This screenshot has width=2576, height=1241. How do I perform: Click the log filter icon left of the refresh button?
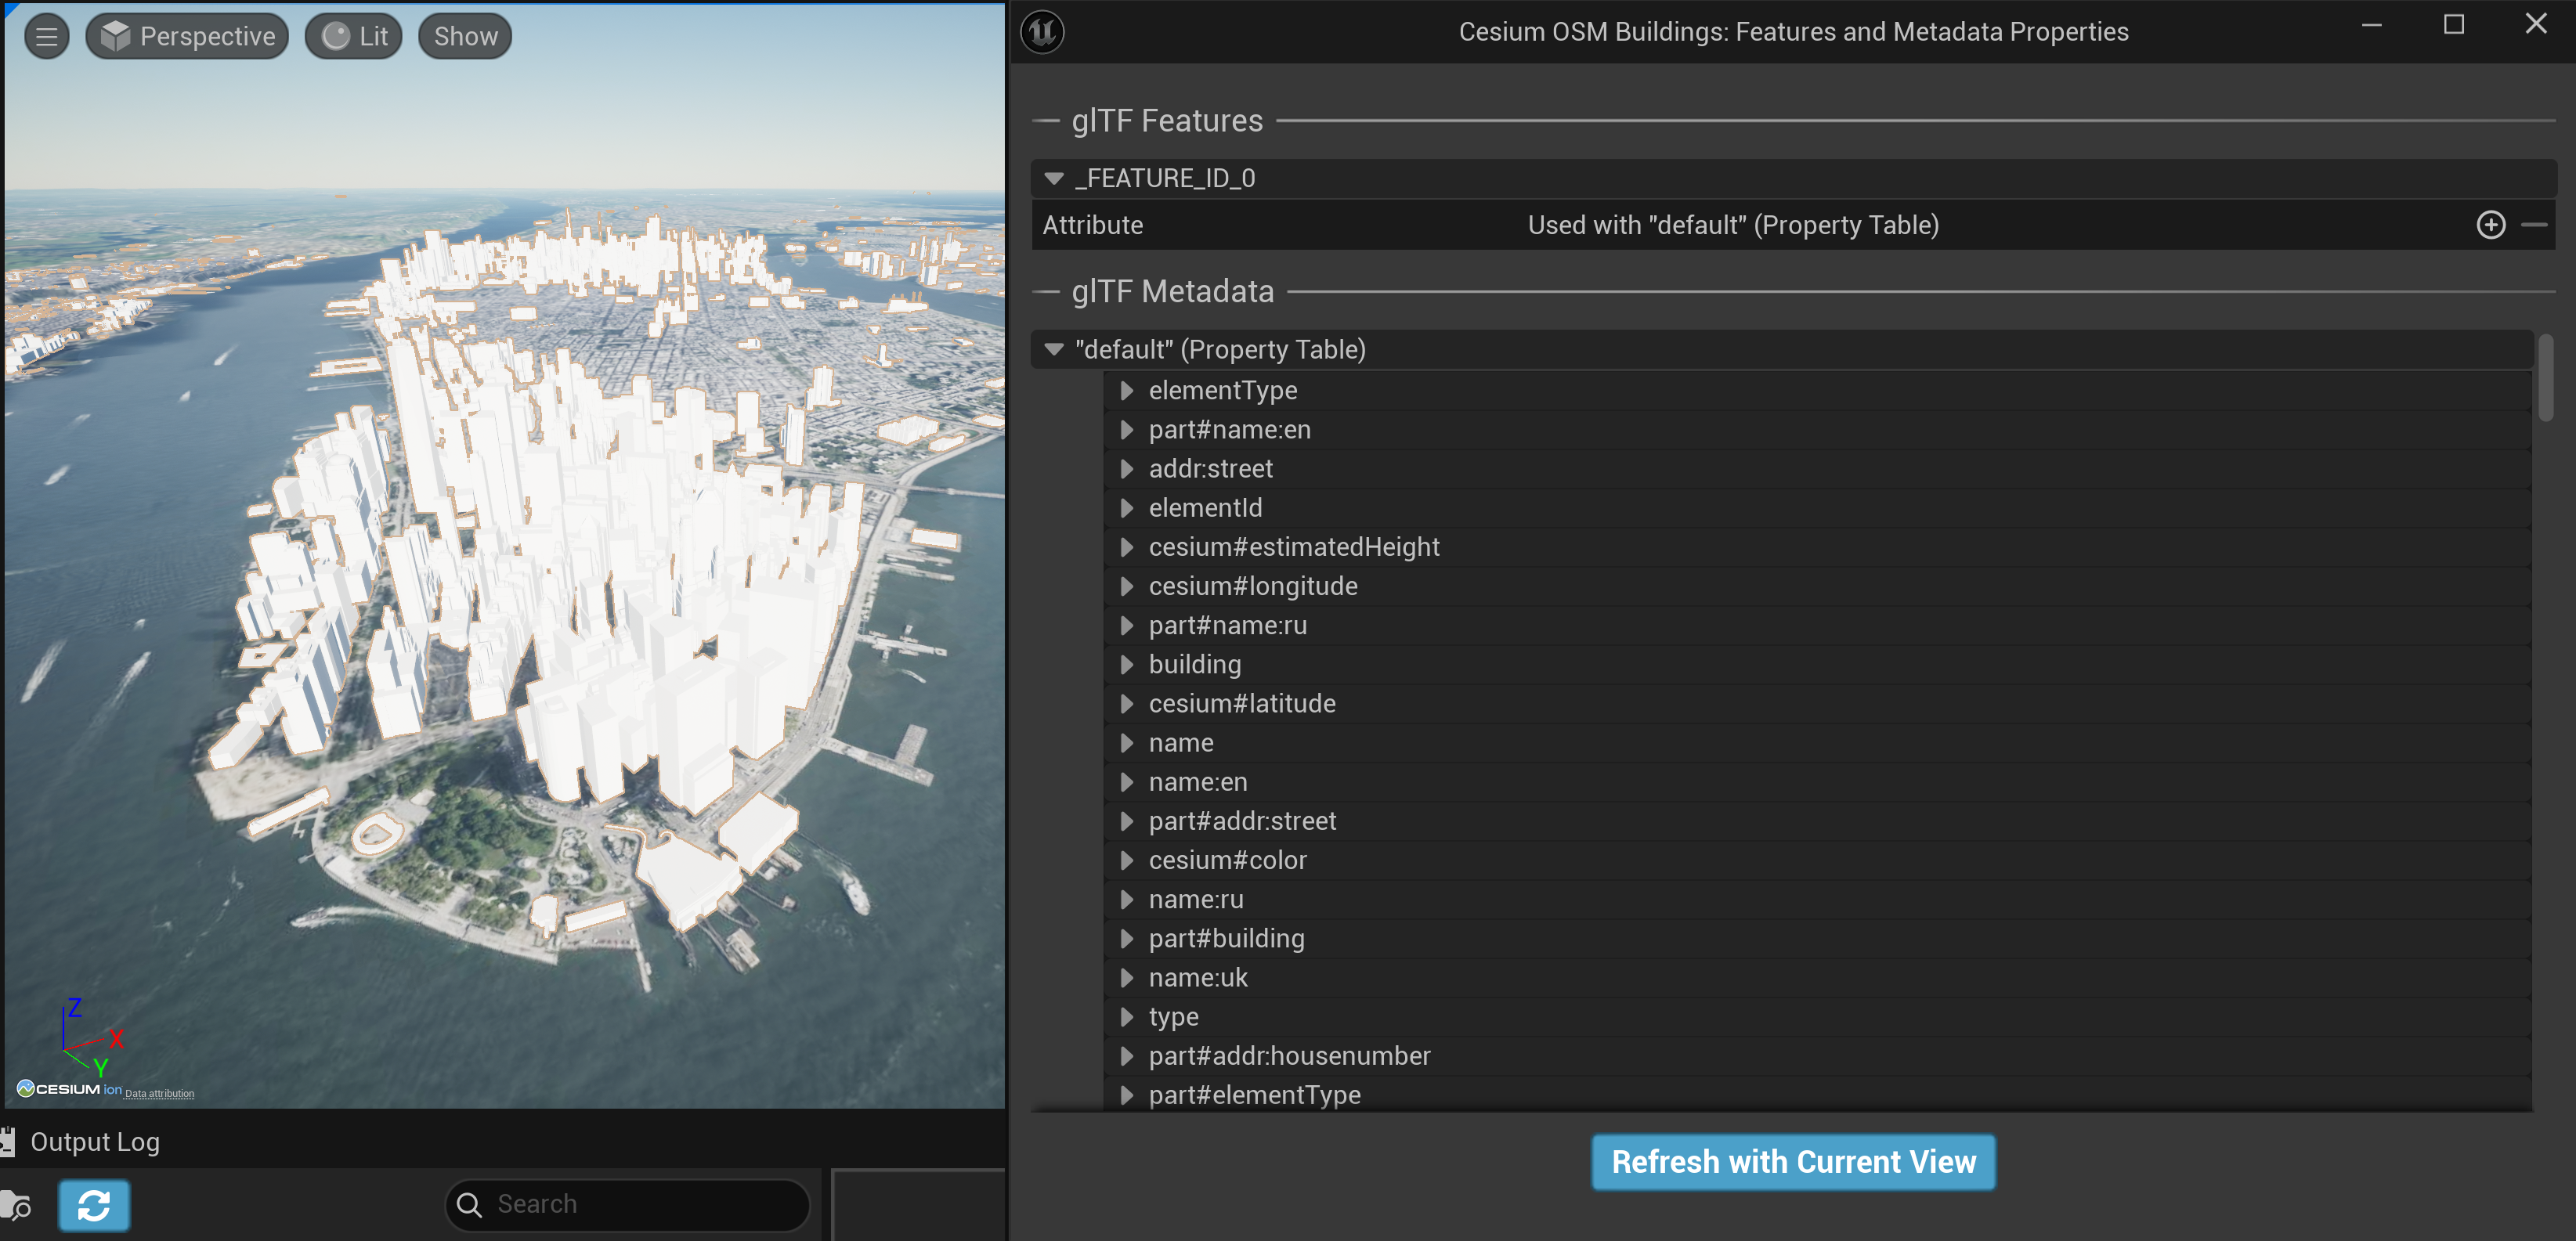point(16,1205)
